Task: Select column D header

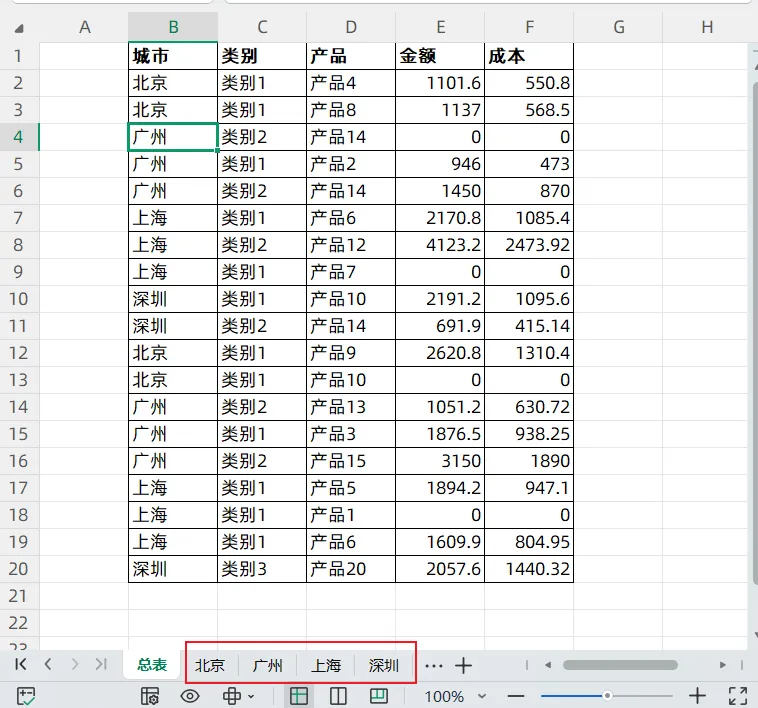Action: tap(351, 27)
